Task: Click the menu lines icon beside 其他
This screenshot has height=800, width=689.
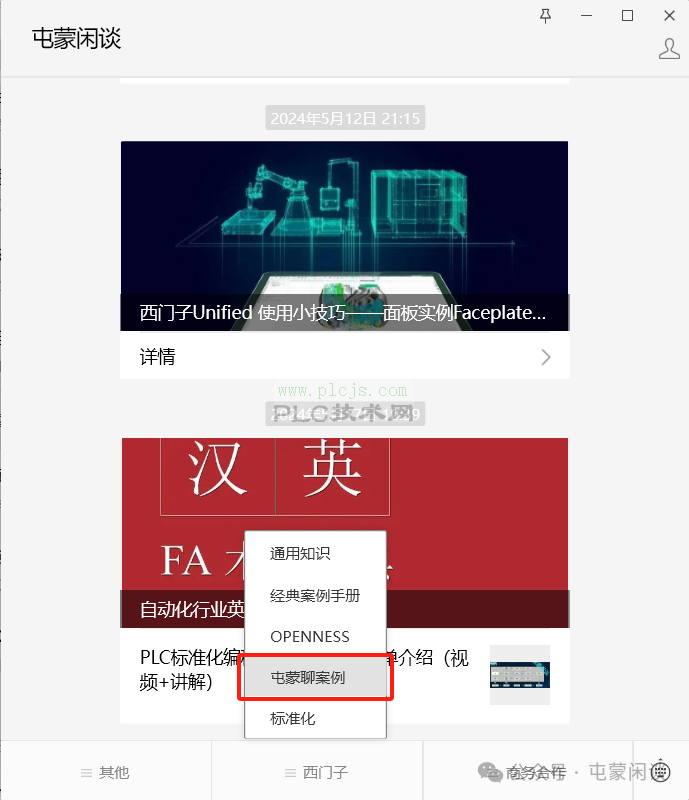Action: point(86,773)
